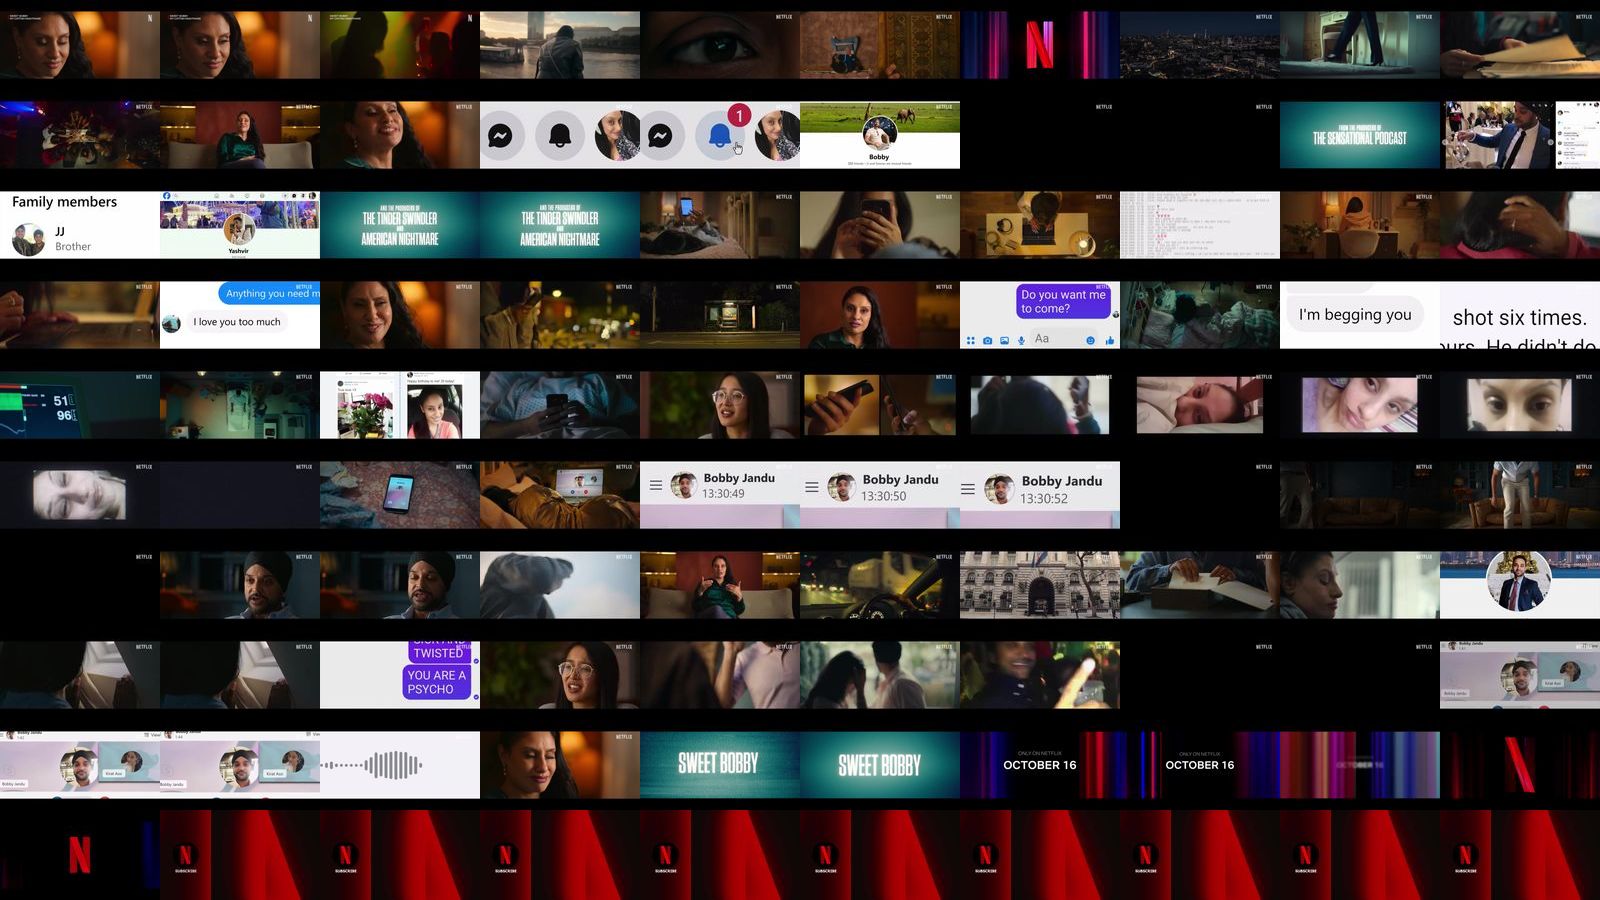The width and height of the screenshot is (1600, 900).
Task: Click JJ's avatar under Family members
Action: (x=28, y=239)
